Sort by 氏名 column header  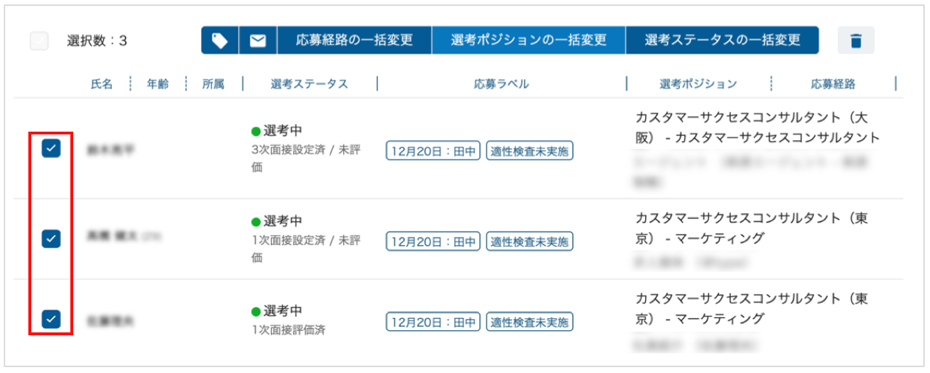101,84
